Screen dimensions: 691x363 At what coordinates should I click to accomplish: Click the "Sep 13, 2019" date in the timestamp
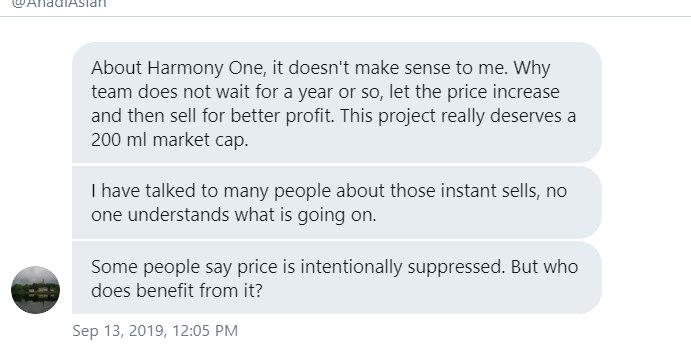119,331
